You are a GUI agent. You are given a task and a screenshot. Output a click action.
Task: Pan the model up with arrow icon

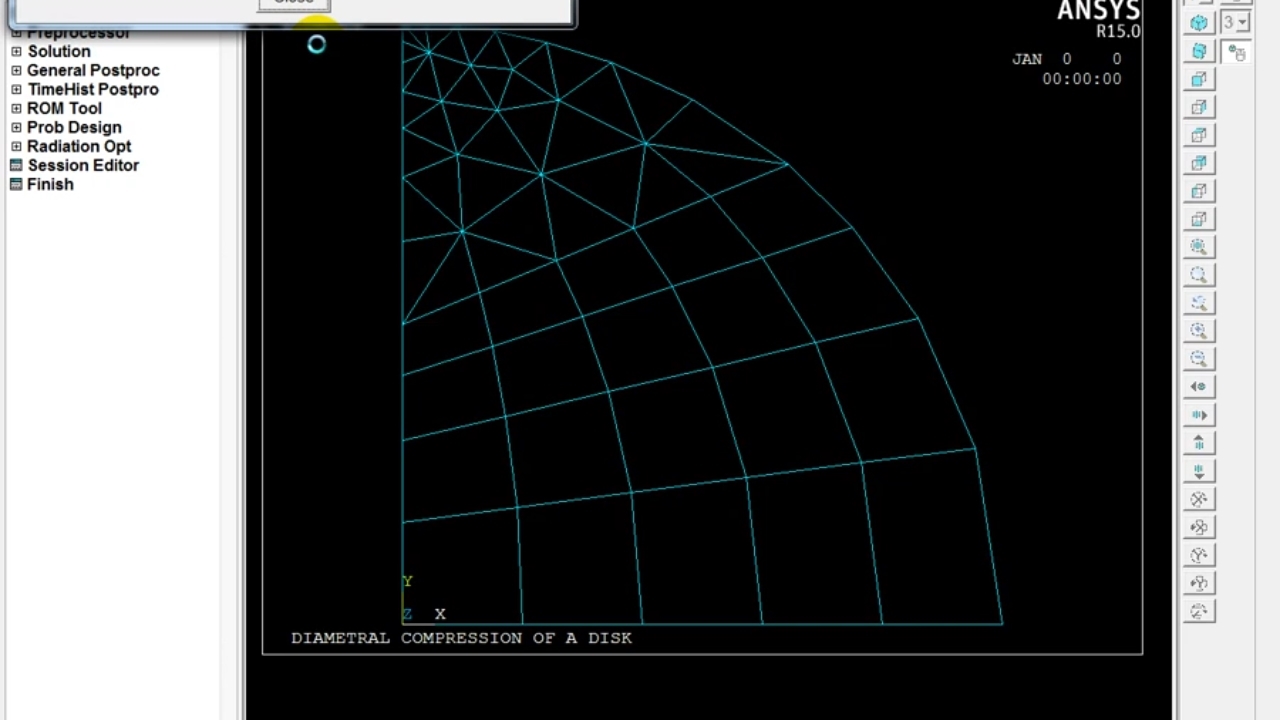tap(1199, 443)
